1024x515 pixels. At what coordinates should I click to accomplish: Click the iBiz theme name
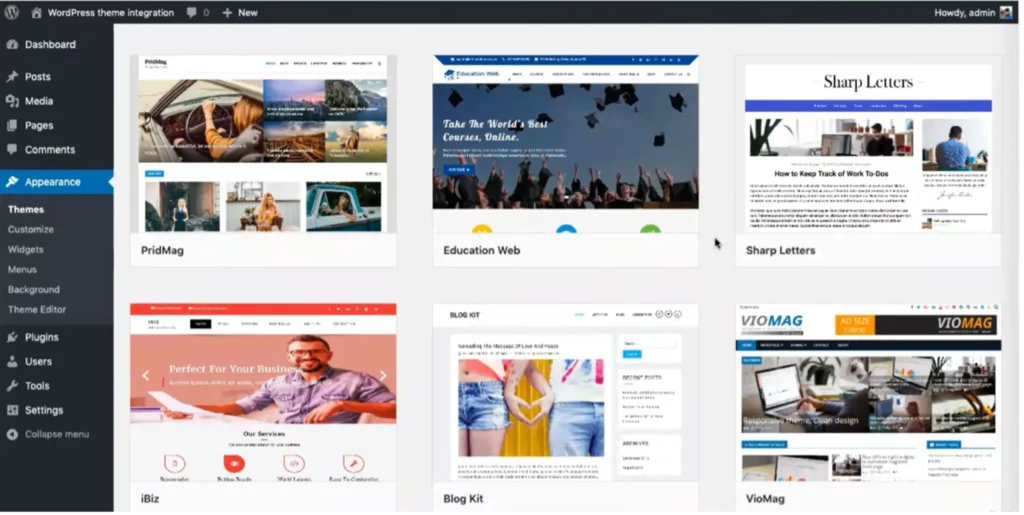(150, 499)
